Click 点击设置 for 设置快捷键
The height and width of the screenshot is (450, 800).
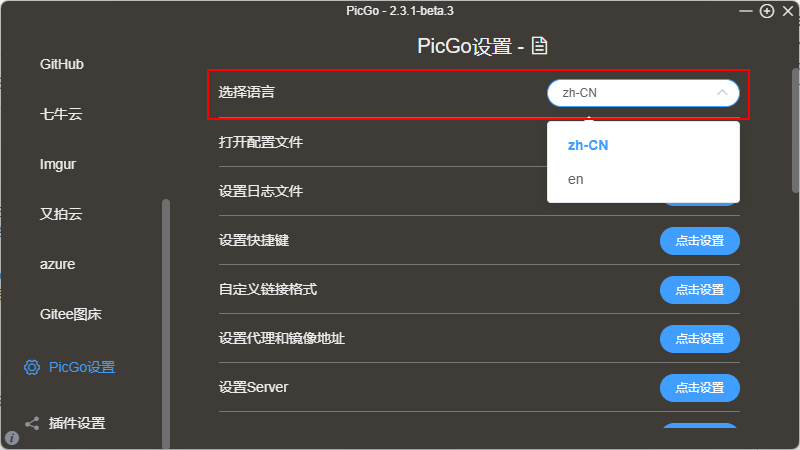pyautogui.click(x=699, y=241)
